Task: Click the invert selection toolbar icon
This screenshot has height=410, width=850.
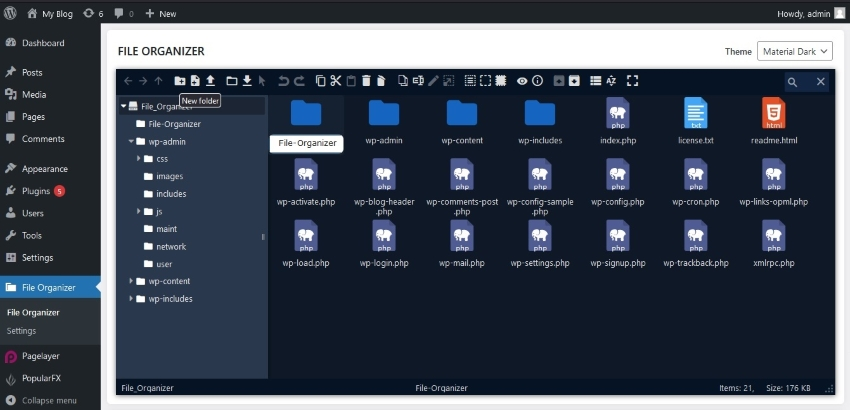Action: click(501, 81)
